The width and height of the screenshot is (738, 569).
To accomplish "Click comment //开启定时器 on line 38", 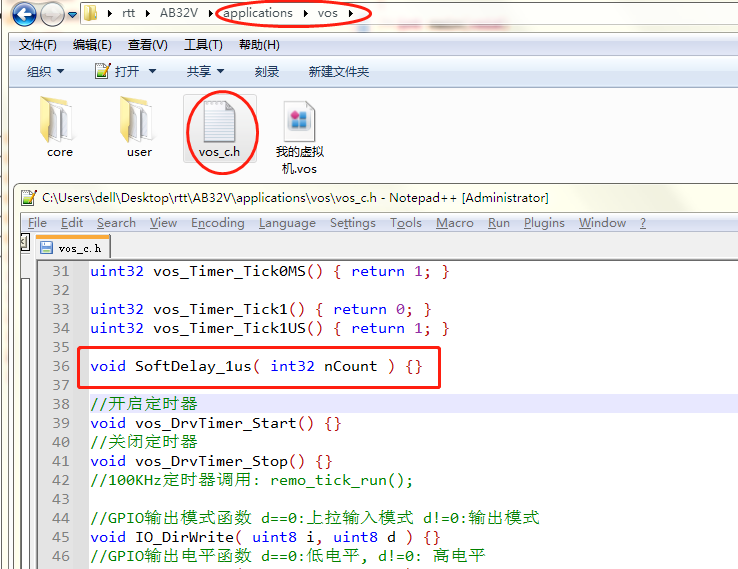I will (x=144, y=404).
